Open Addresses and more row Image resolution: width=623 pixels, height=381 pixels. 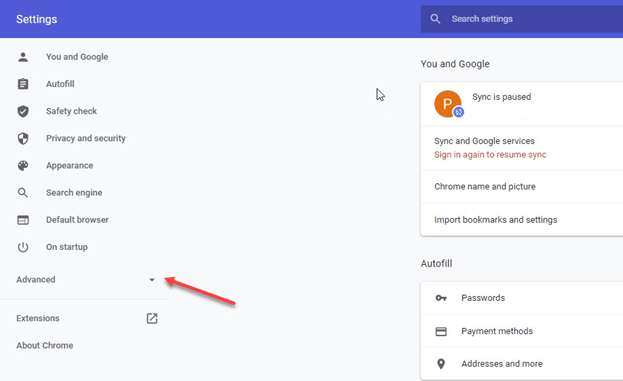tap(522, 364)
